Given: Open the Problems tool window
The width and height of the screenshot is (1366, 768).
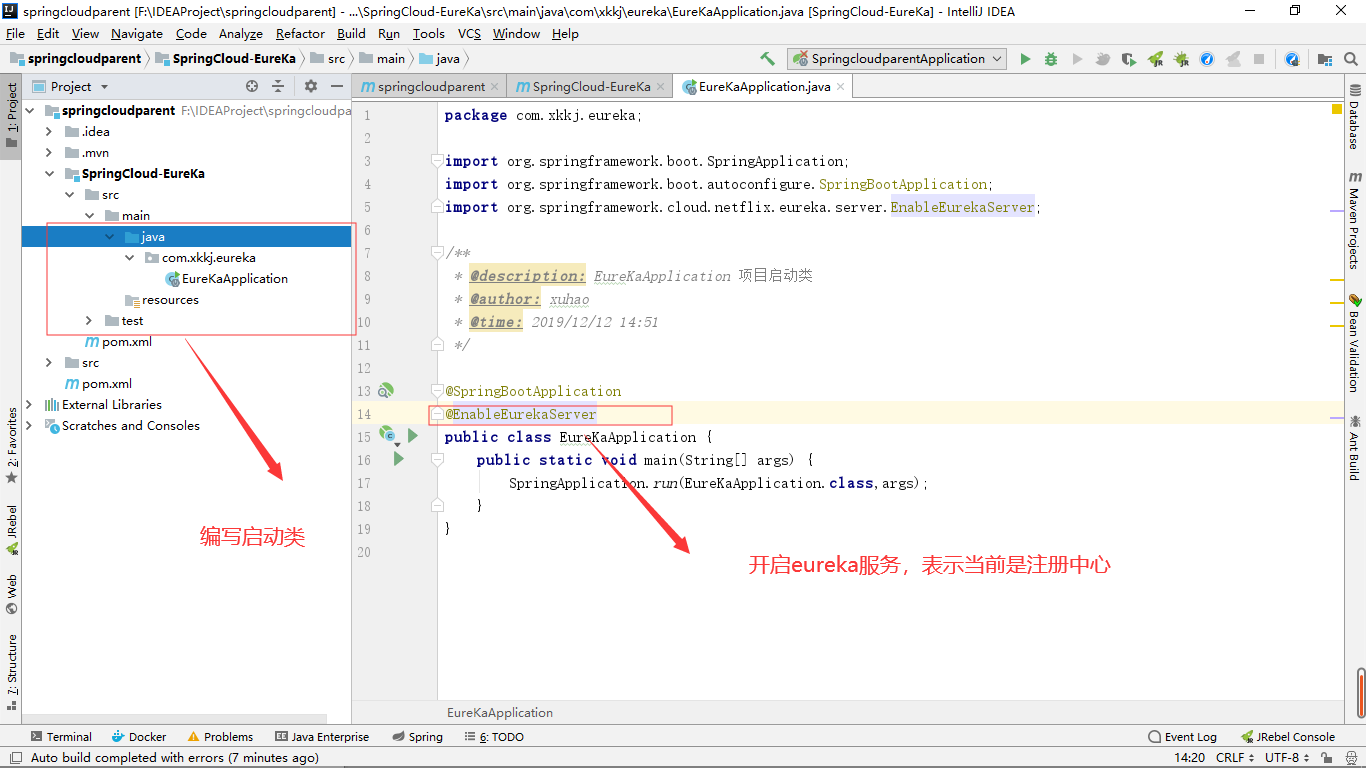Looking at the screenshot, I should 220,737.
